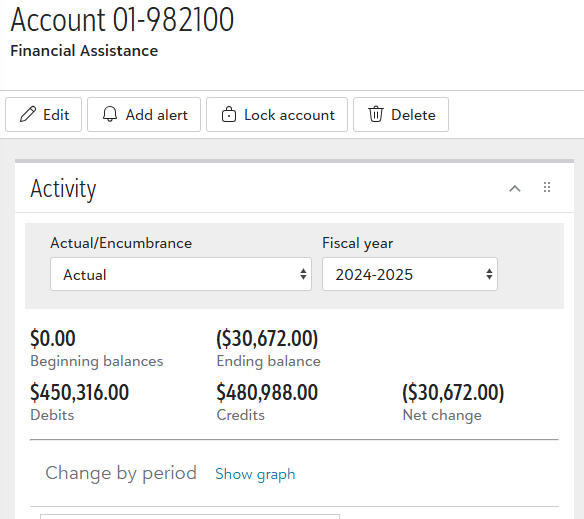Click the Add alert button
584x519 pixels.
pos(144,114)
